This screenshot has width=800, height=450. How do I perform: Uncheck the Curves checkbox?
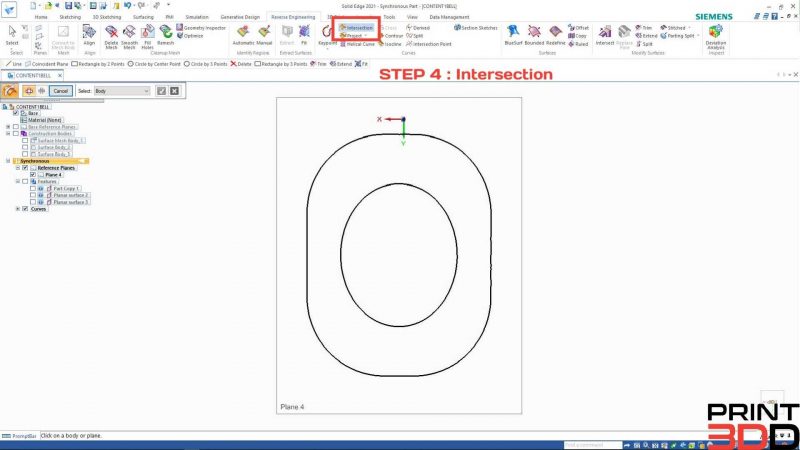25,209
